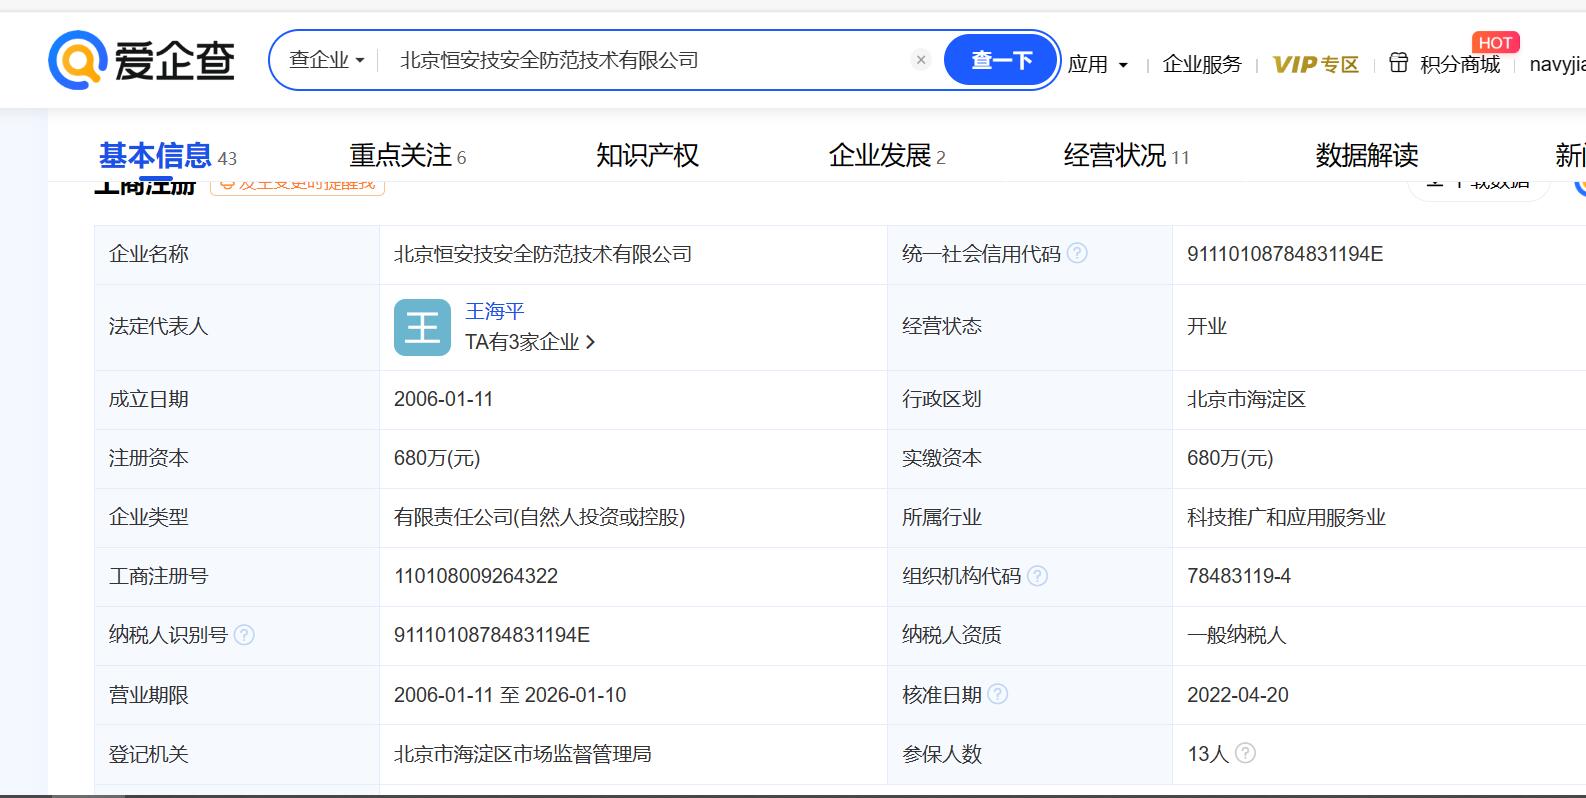Viewport: 1586px width, 798px height.
Task: Open help icon next to 13人
Action: [1245, 752]
